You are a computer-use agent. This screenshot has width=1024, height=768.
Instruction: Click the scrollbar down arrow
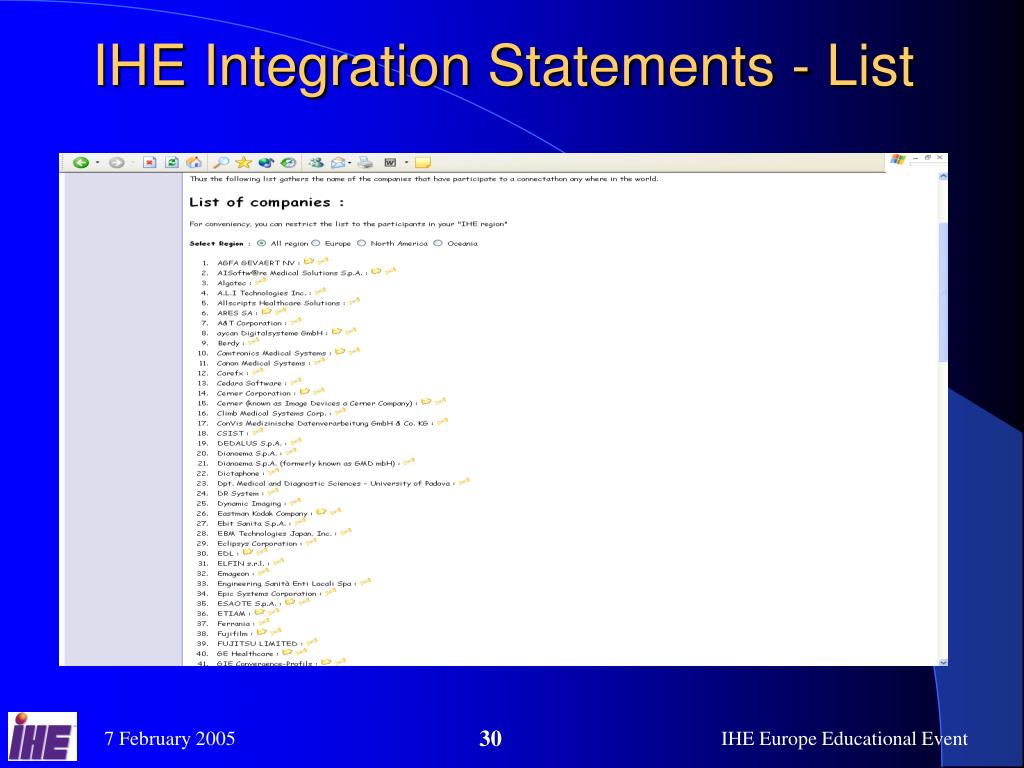[942, 662]
